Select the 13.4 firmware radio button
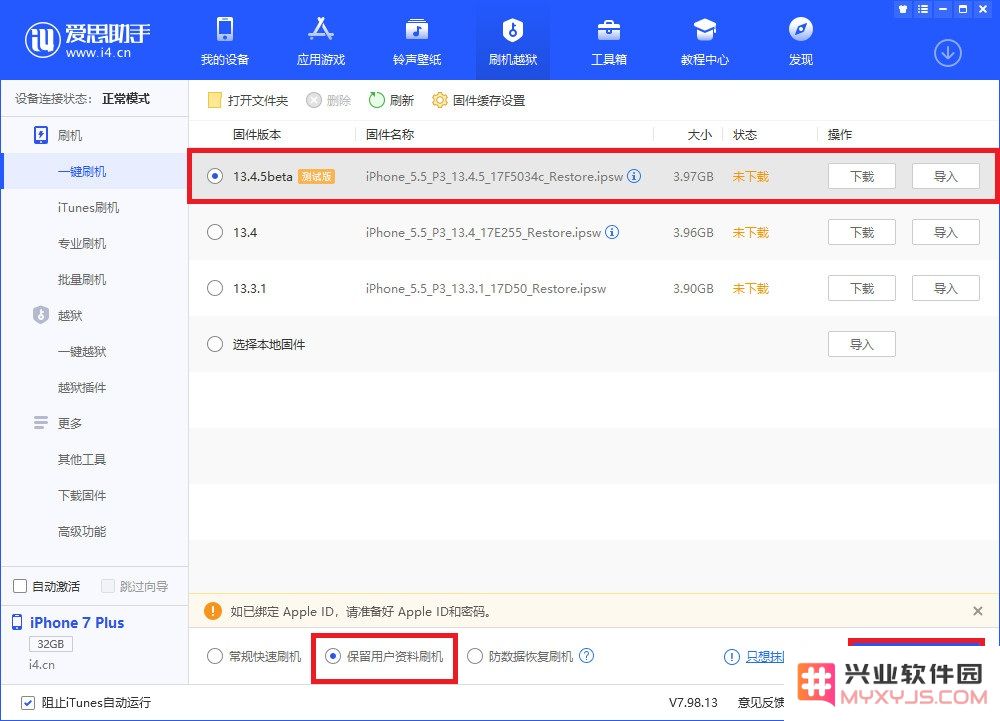 (215, 232)
